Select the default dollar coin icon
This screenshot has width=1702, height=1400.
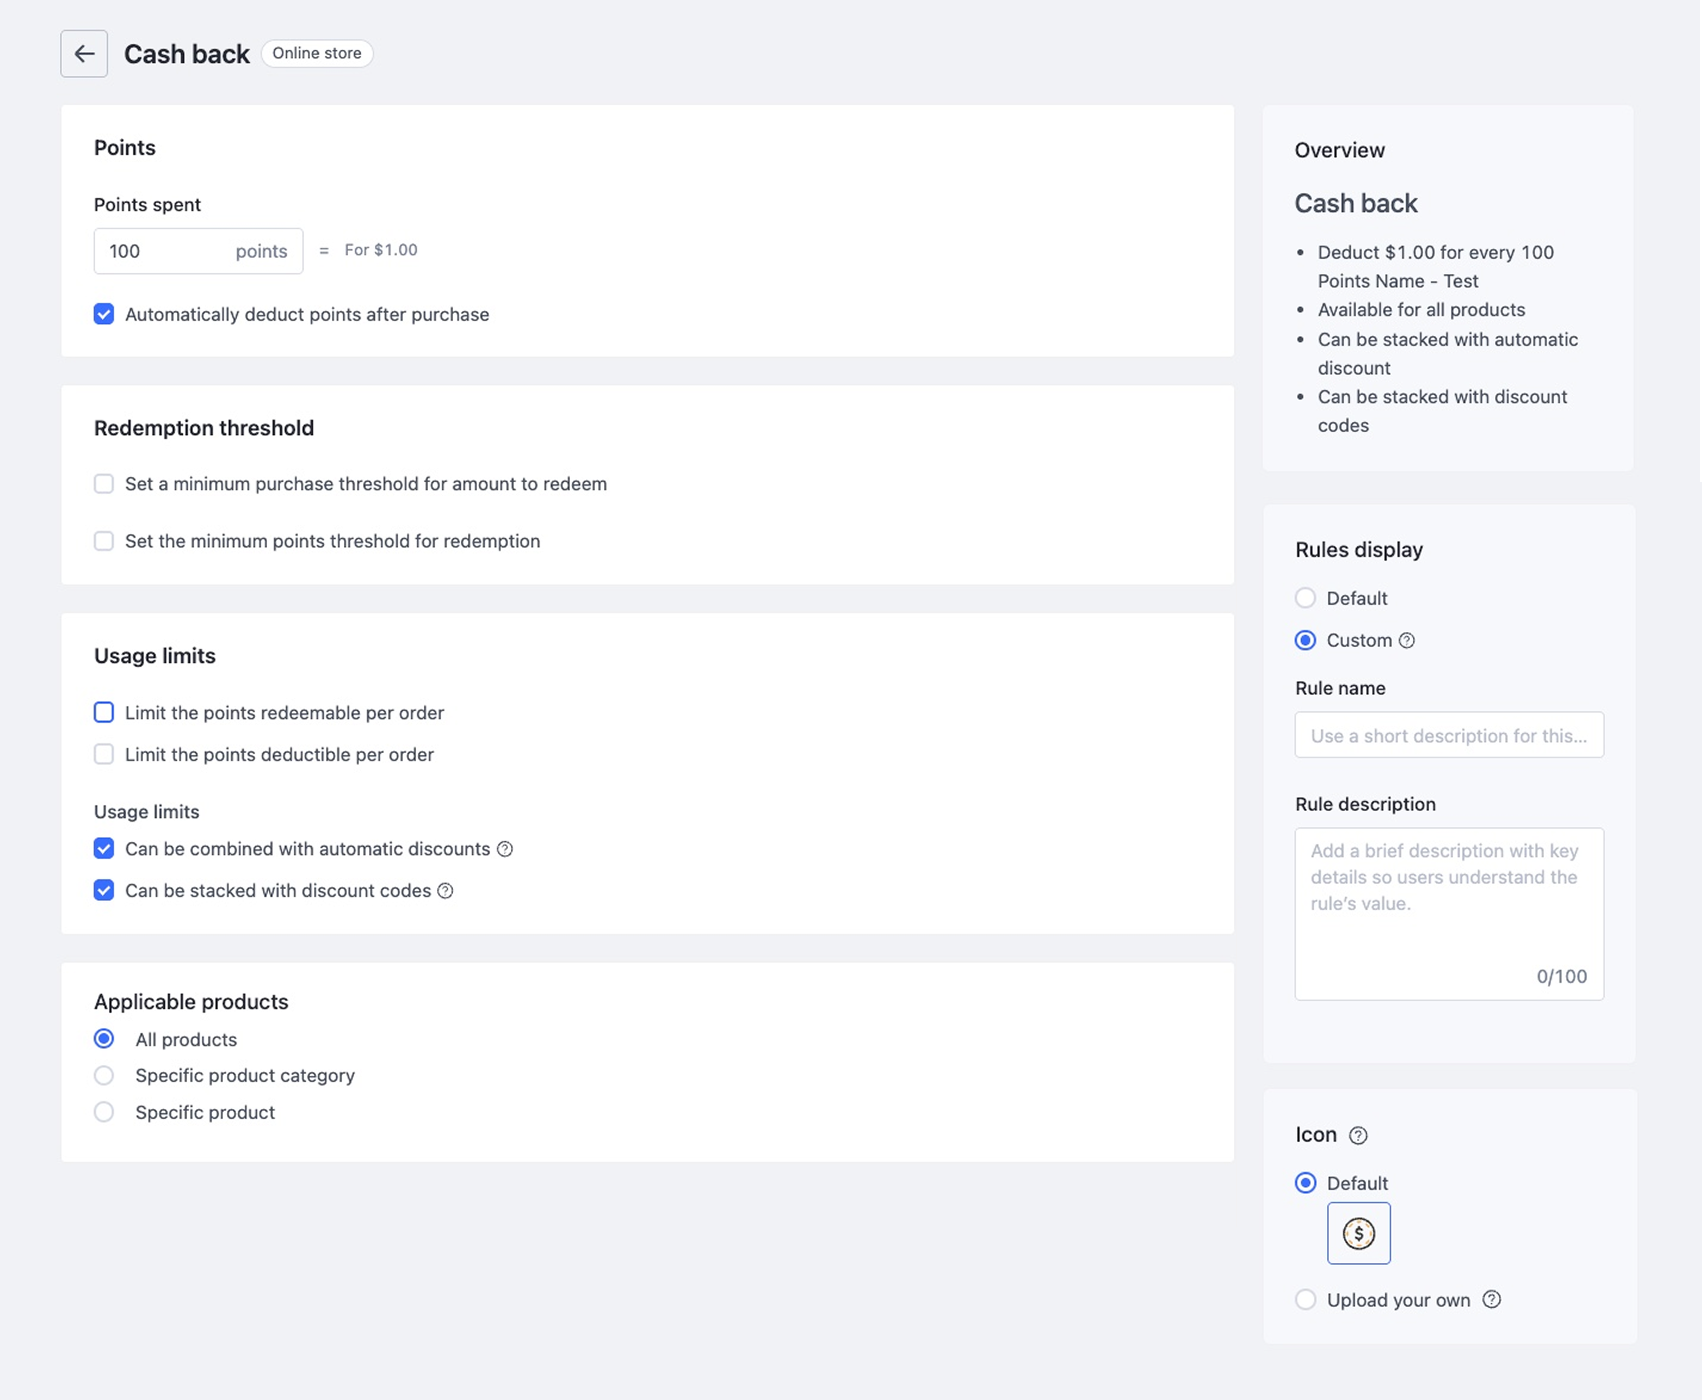tap(1358, 1233)
